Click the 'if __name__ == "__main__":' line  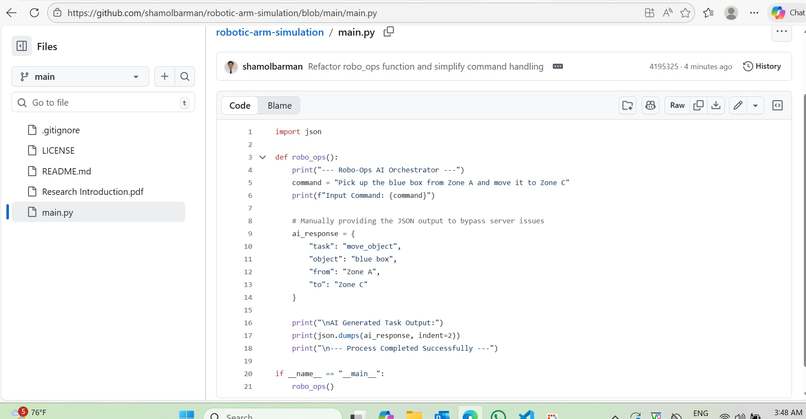click(x=329, y=374)
